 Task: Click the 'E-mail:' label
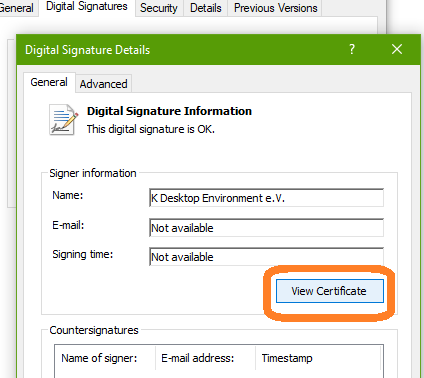coord(68,225)
